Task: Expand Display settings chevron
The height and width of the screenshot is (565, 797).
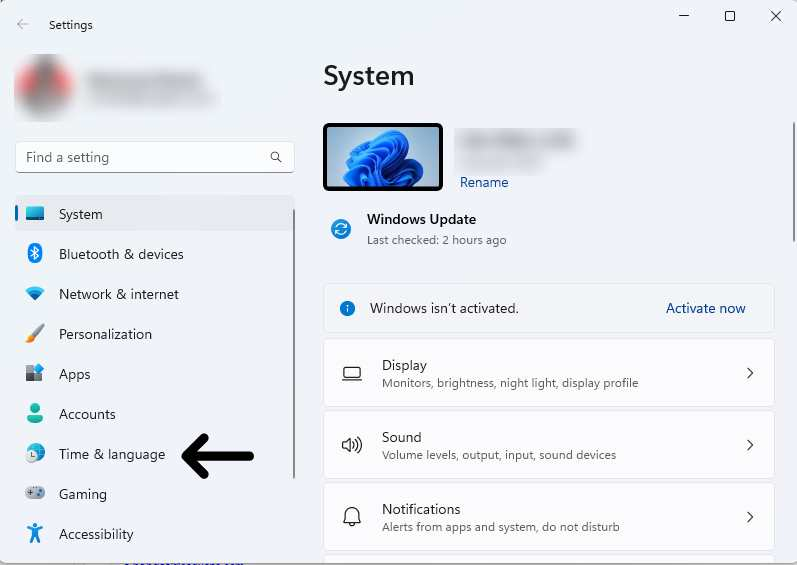Action: coord(750,373)
